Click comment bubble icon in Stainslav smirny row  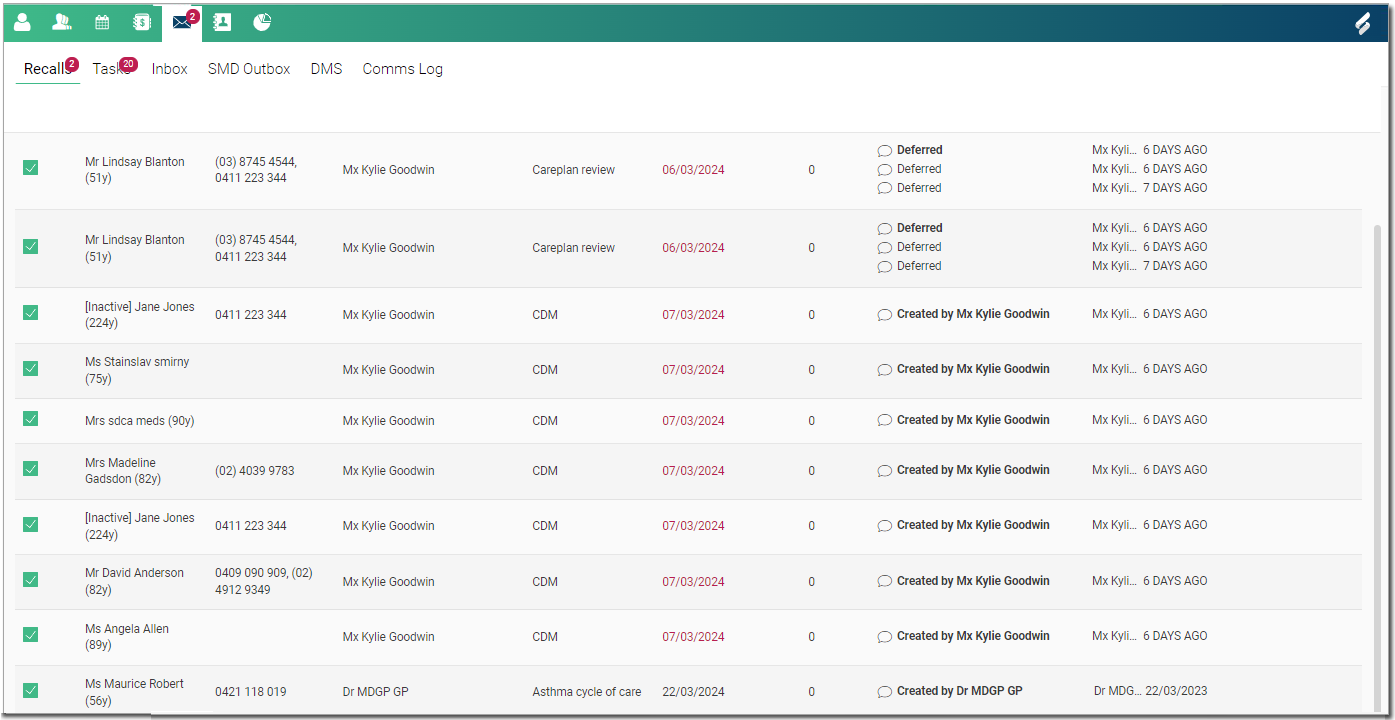pos(884,370)
